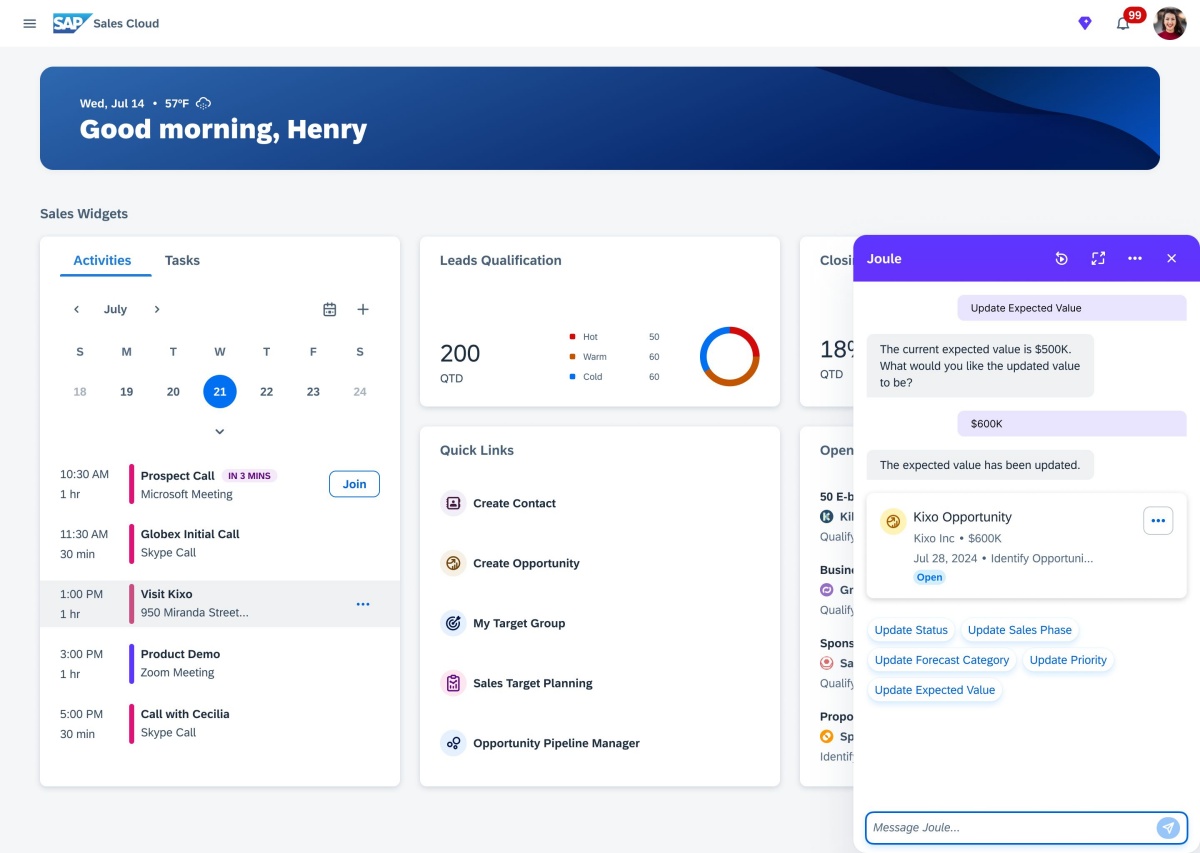Click the Warm legend orange swatch
The image size is (1200, 853).
click(x=572, y=357)
